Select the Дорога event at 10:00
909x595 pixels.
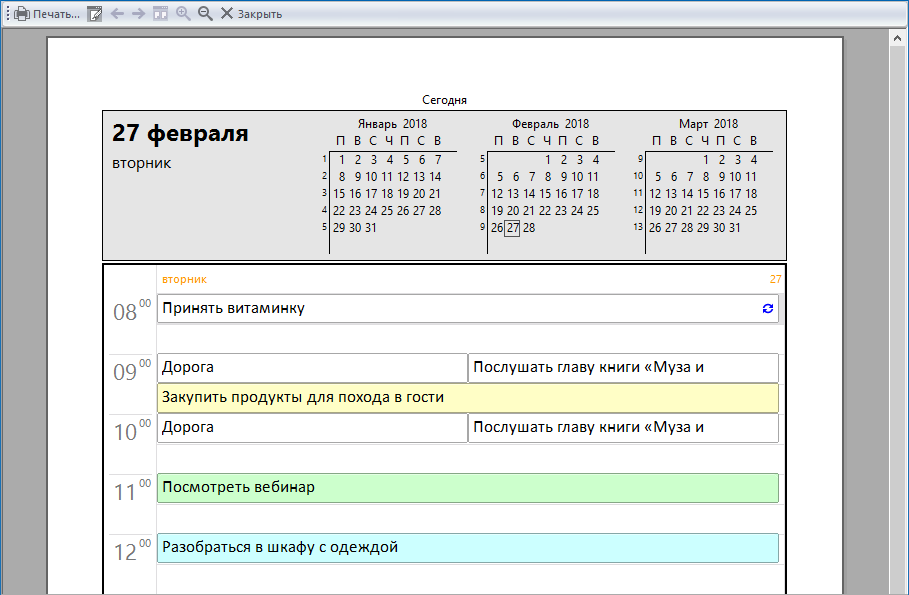pyautogui.click(x=312, y=428)
